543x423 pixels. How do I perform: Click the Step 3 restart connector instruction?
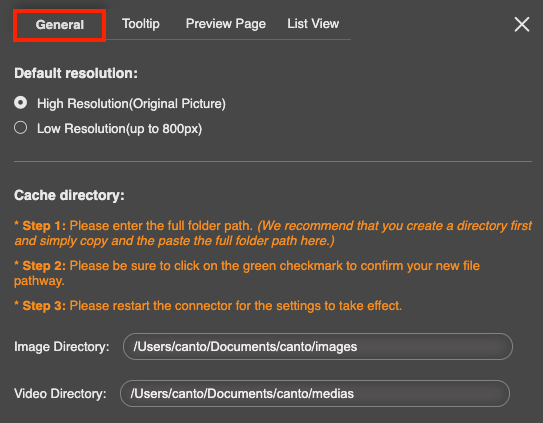pos(208,306)
